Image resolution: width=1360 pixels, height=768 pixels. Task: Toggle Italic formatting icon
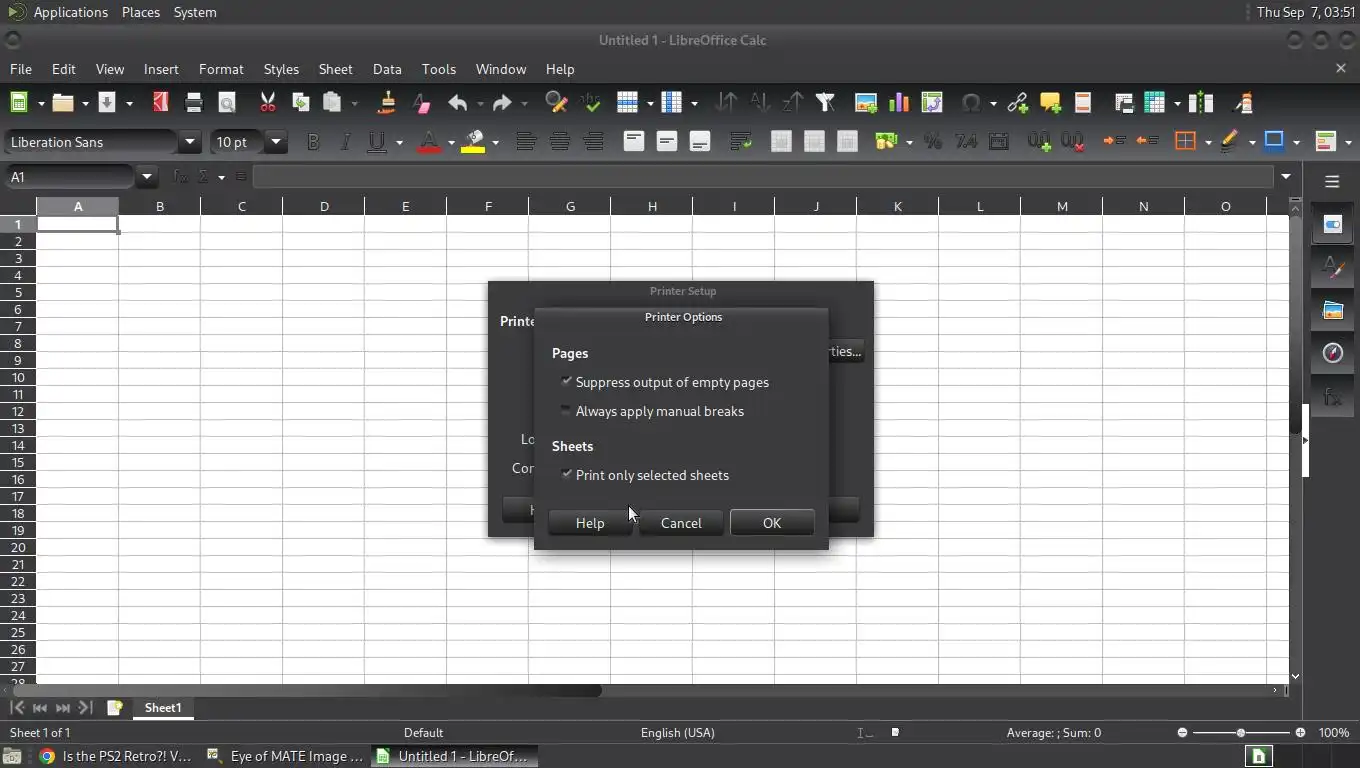coord(346,142)
